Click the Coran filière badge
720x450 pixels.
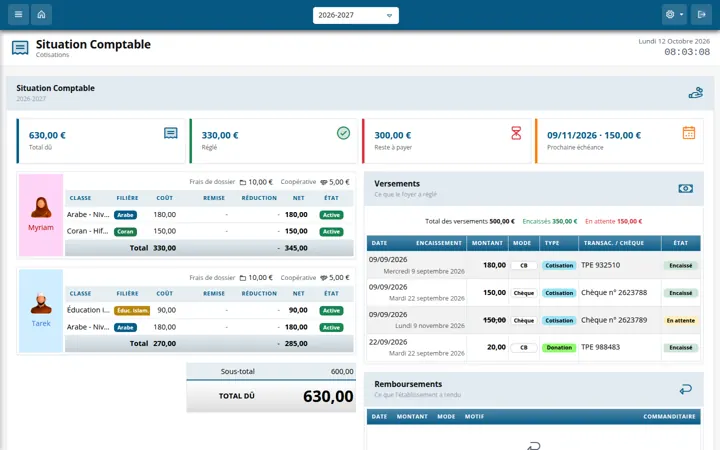(125, 231)
